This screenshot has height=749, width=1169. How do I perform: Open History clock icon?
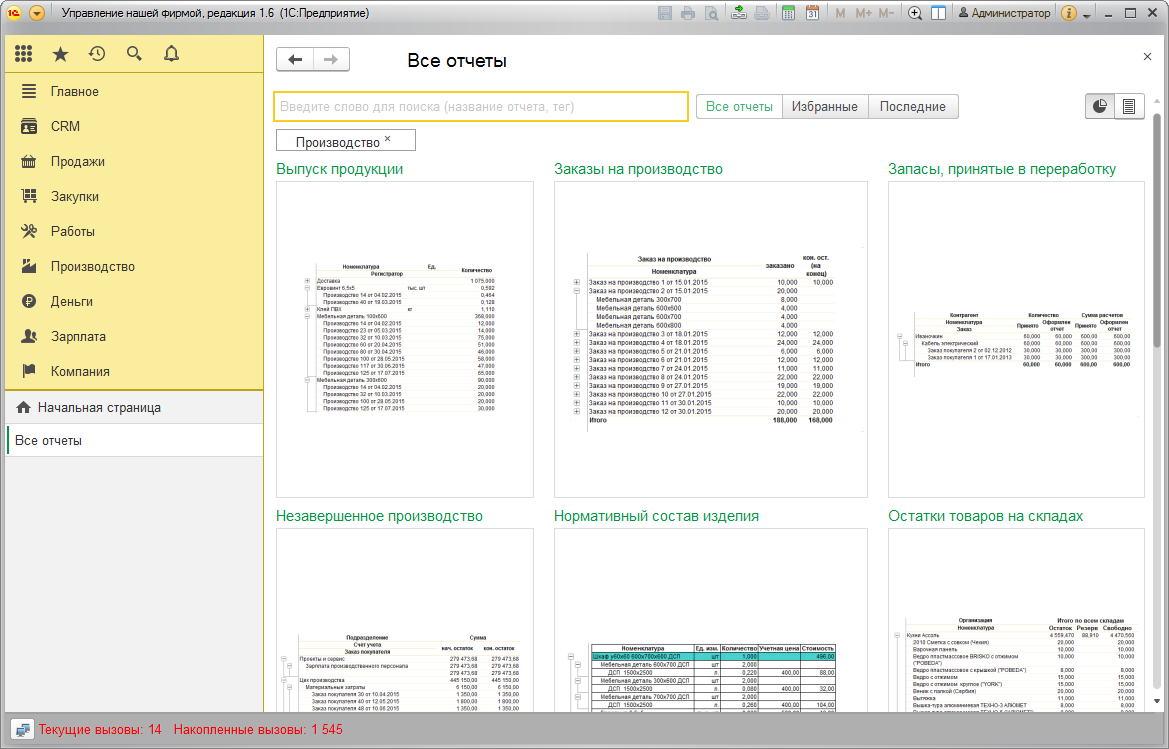[x=97, y=54]
